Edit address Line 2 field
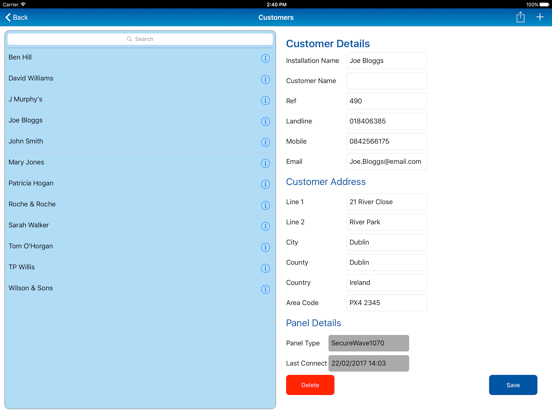Image resolution: width=552 pixels, height=414 pixels. pos(387,222)
